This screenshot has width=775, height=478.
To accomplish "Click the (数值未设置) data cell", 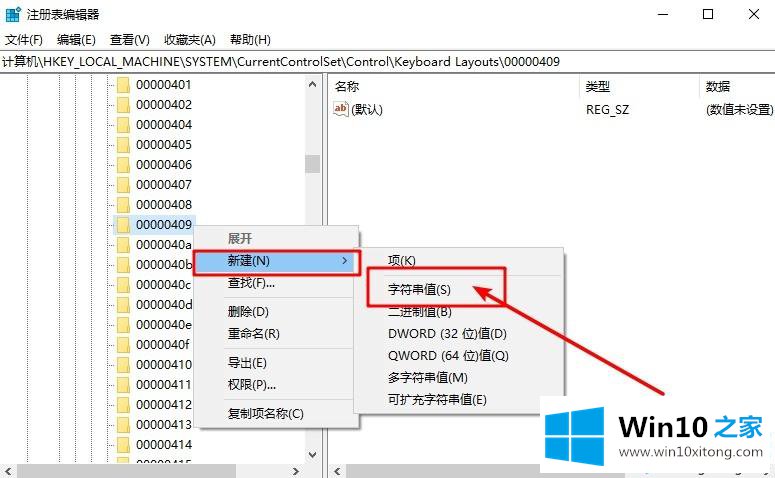I will (x=739, y=109).
